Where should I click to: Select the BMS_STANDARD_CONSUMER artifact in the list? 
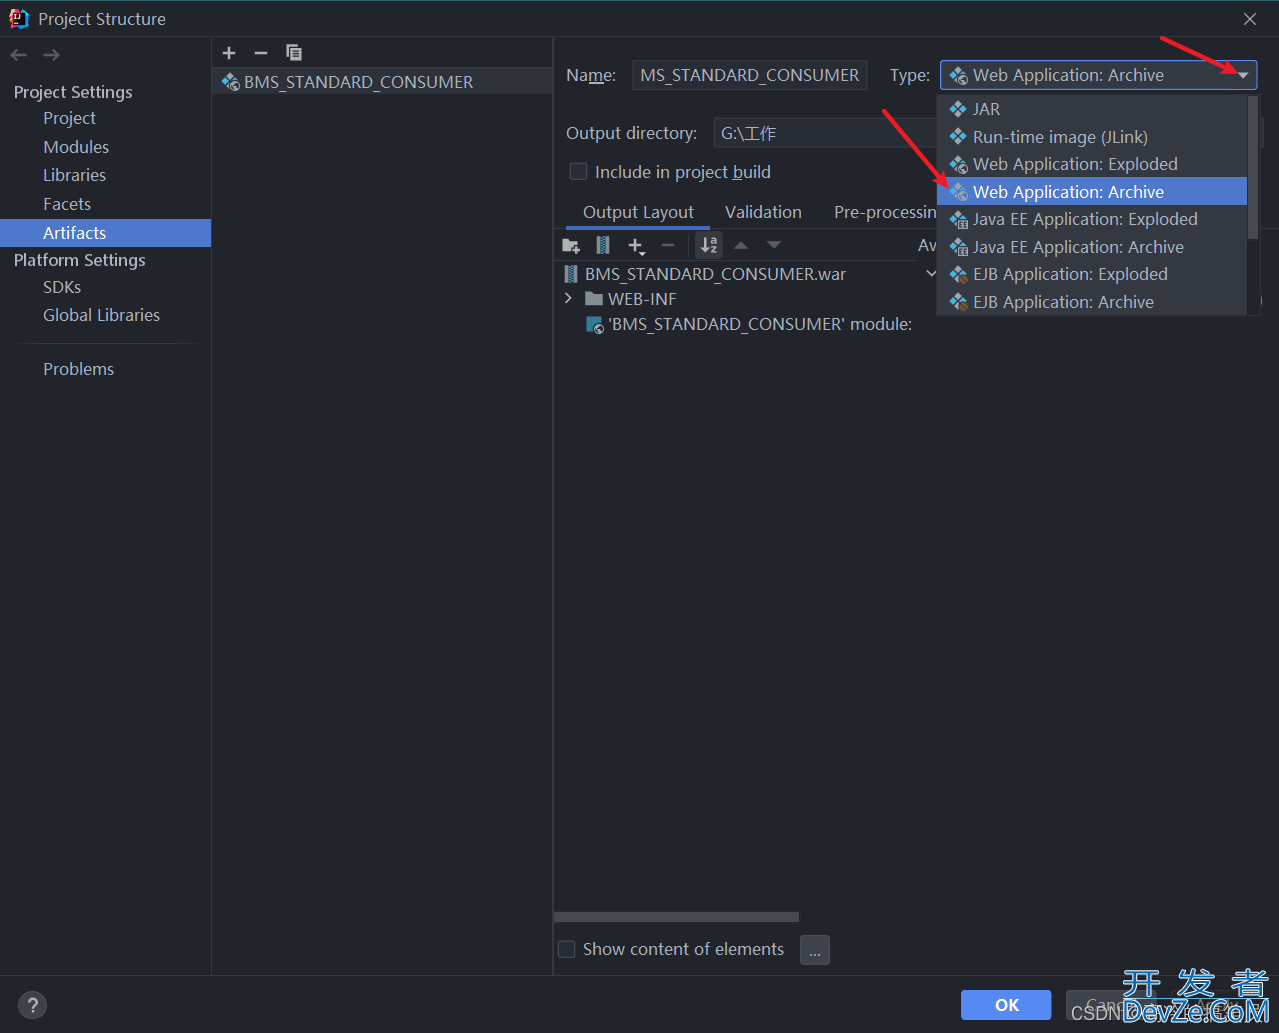[382, 82]
